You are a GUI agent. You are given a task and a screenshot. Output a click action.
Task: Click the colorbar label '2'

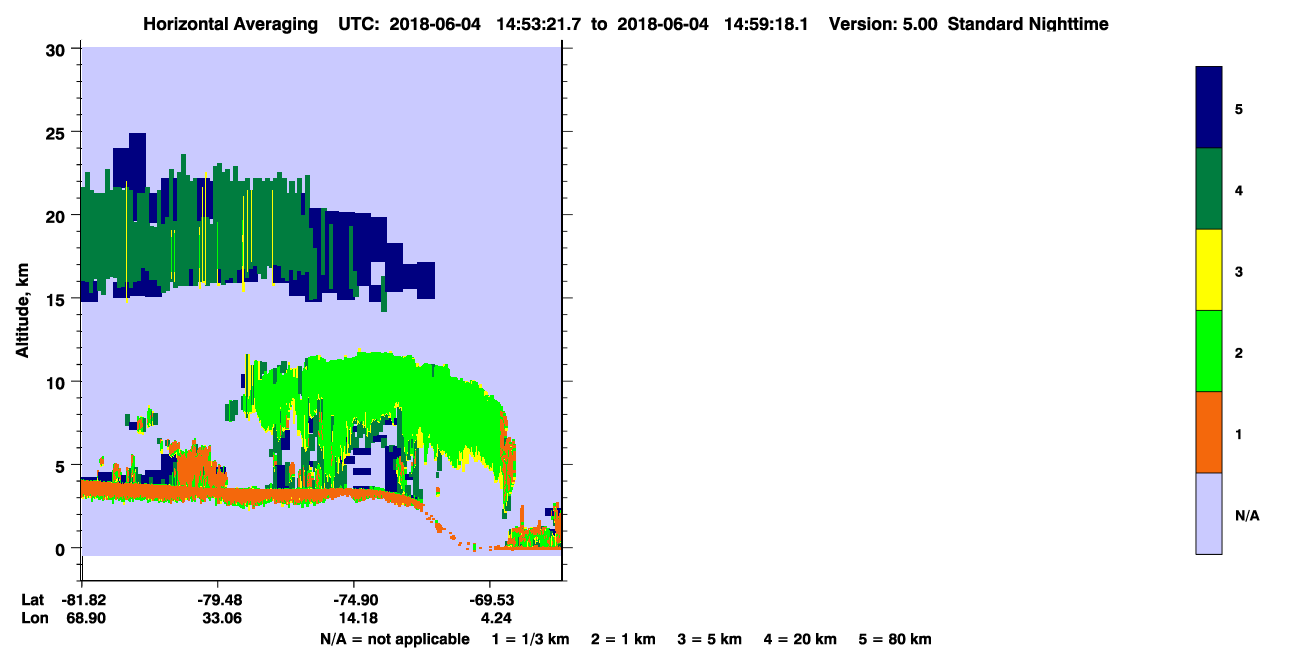tap(1239, 353)
